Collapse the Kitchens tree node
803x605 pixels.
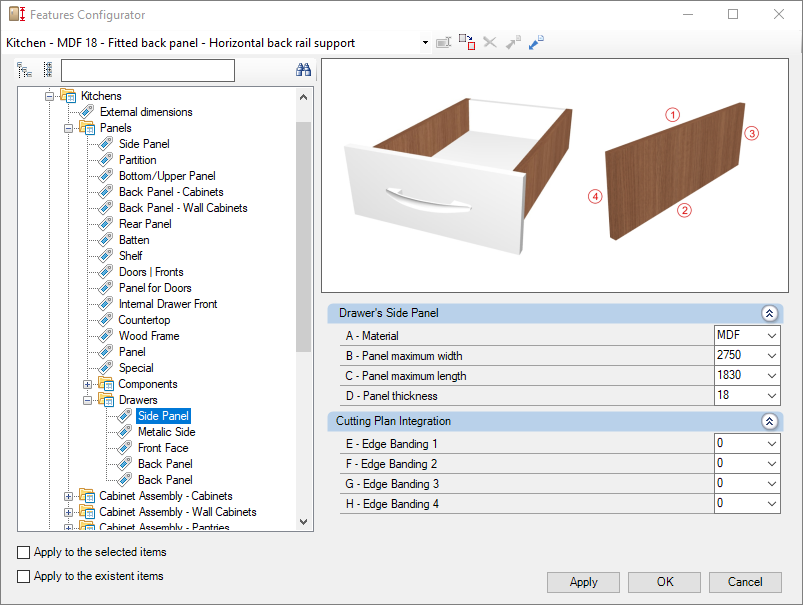point(49,96)
